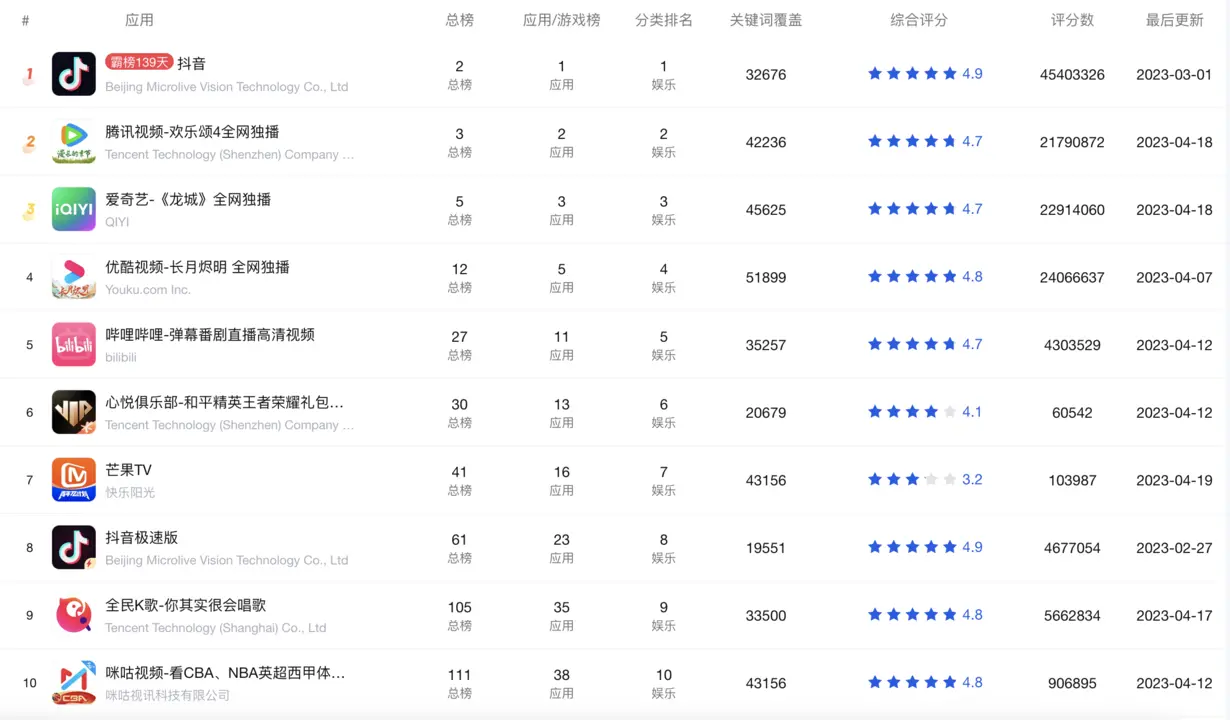Open 爱奇艺-《龙城》全网独播 title link
Image resolution: width=1230 pixels, height=720 pixels.
(x=188, y=199)
